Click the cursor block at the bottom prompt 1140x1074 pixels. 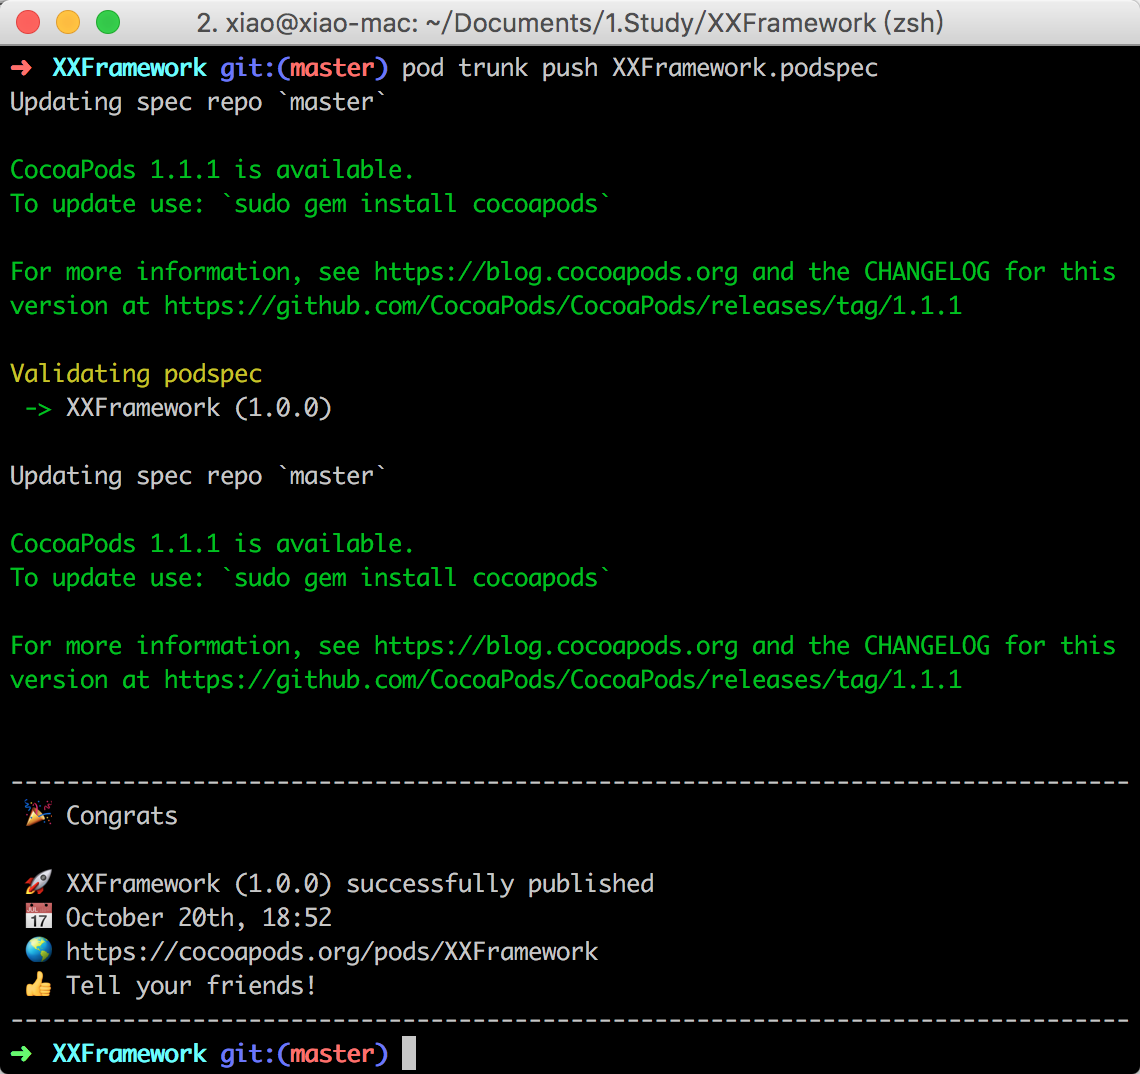[x=409, y=1053]
